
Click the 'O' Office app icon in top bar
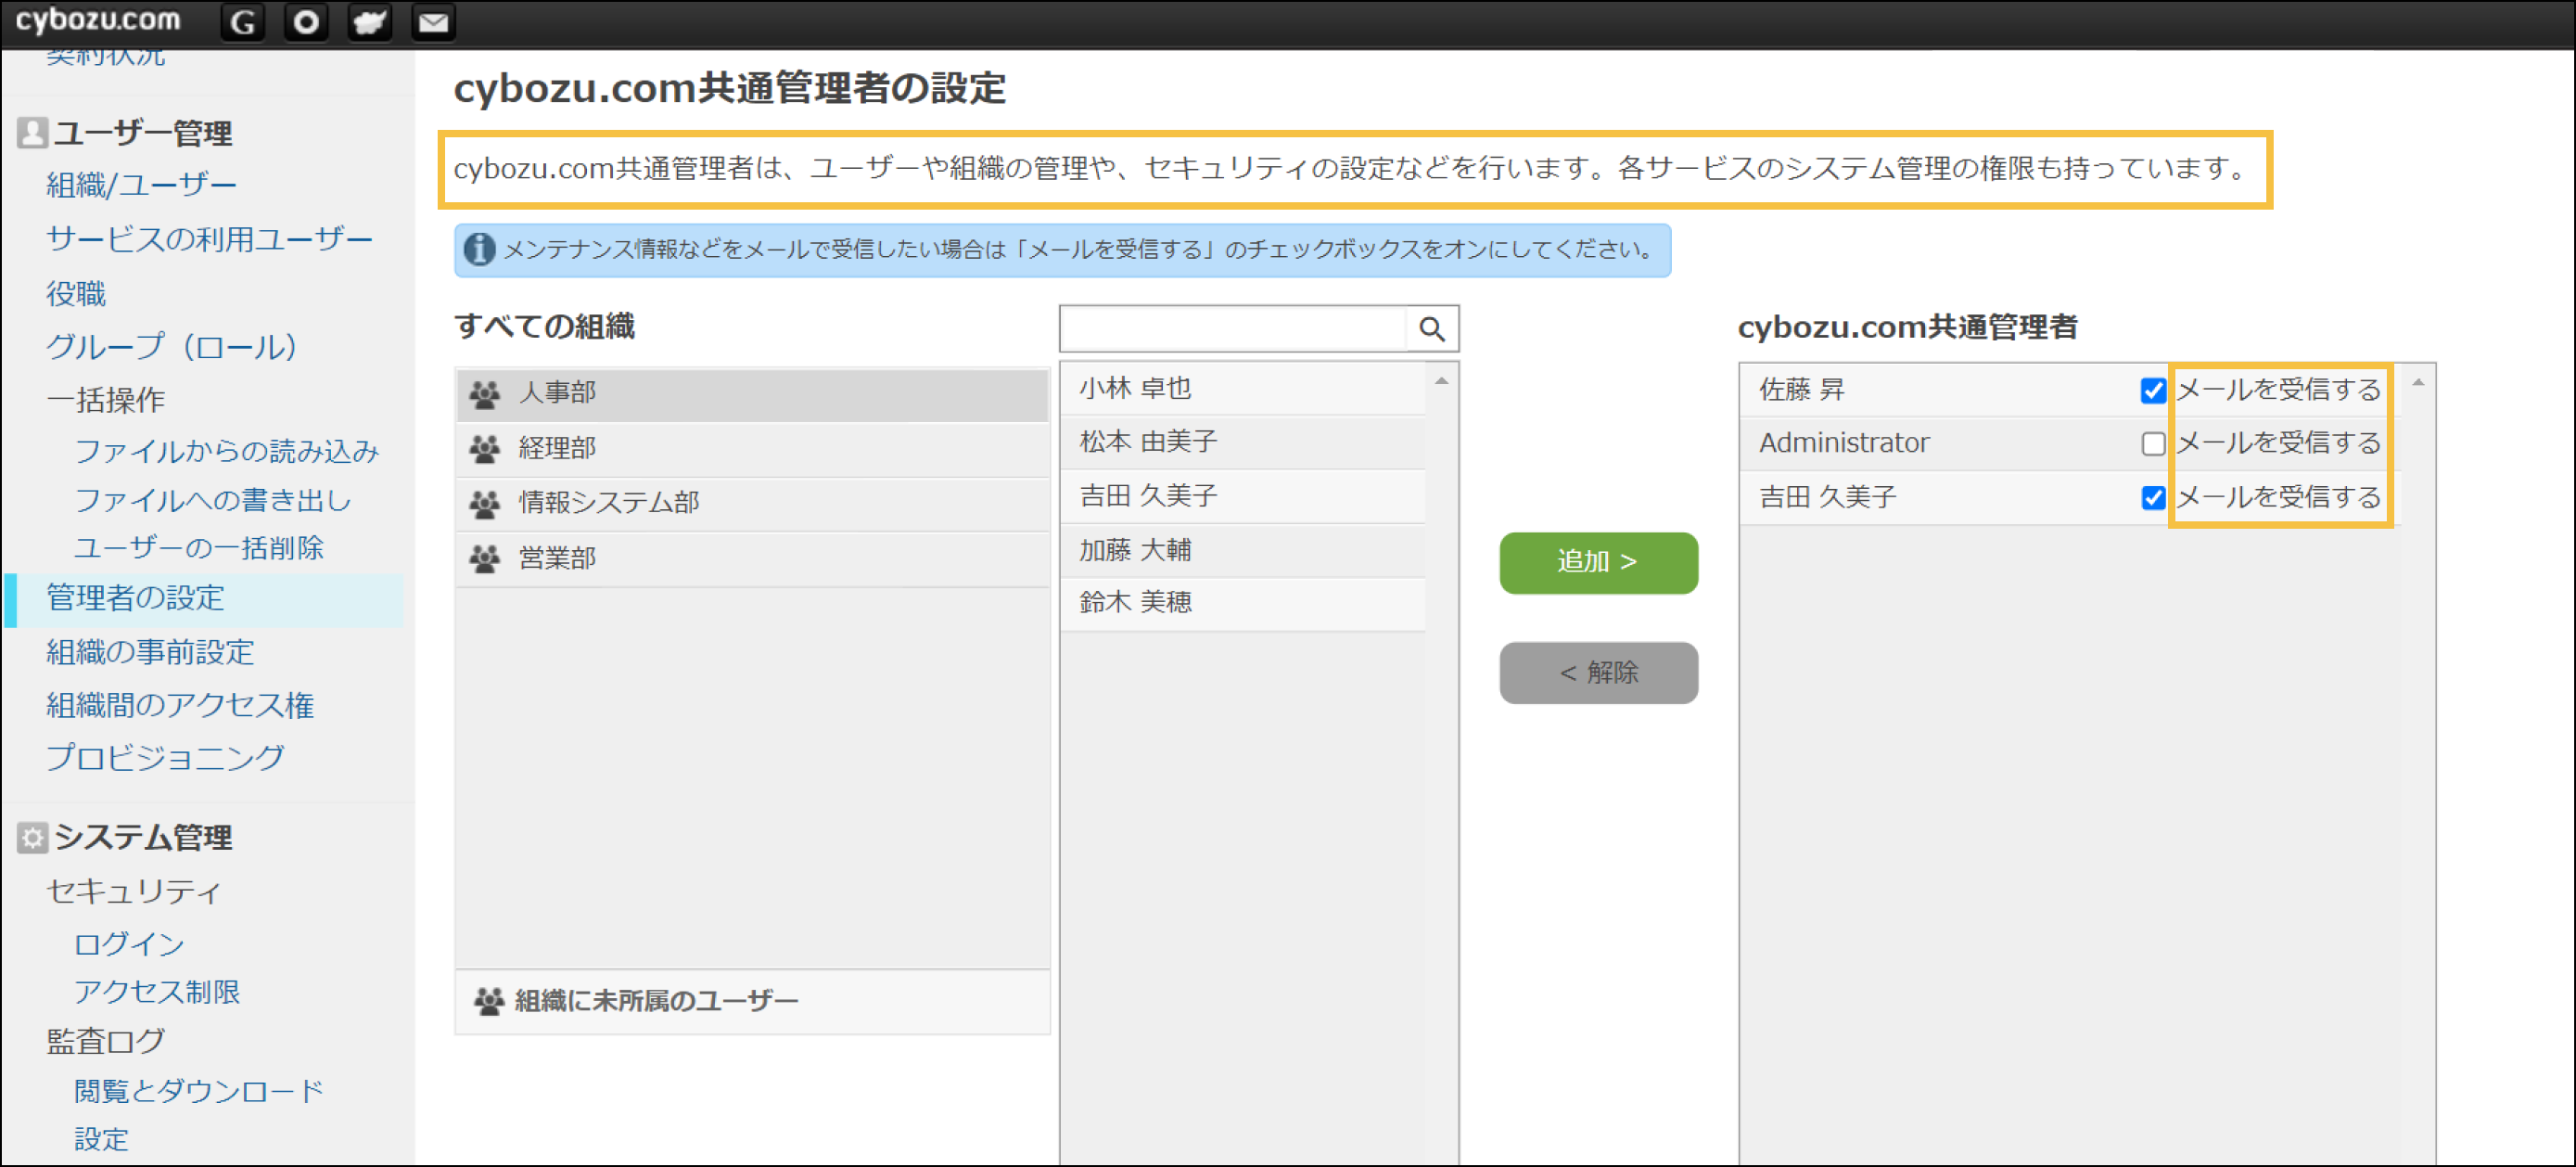point(305,21)
